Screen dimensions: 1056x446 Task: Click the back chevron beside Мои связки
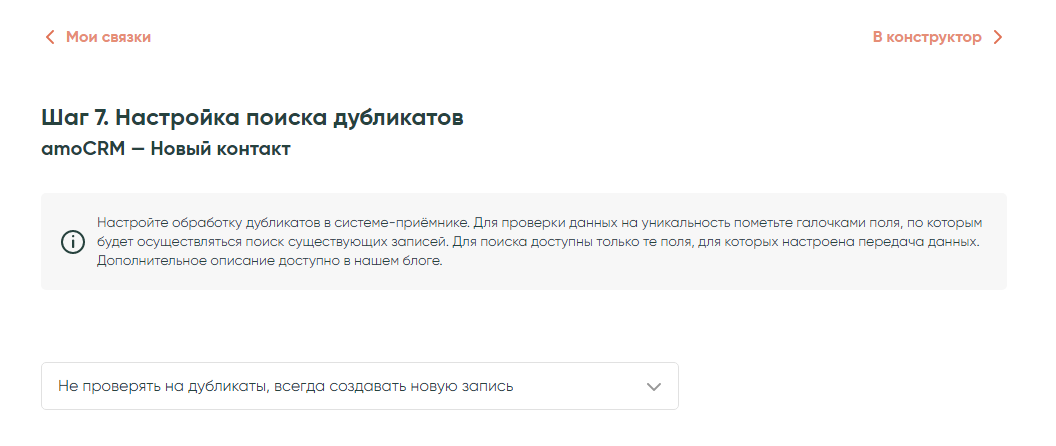tap(50, 38)
